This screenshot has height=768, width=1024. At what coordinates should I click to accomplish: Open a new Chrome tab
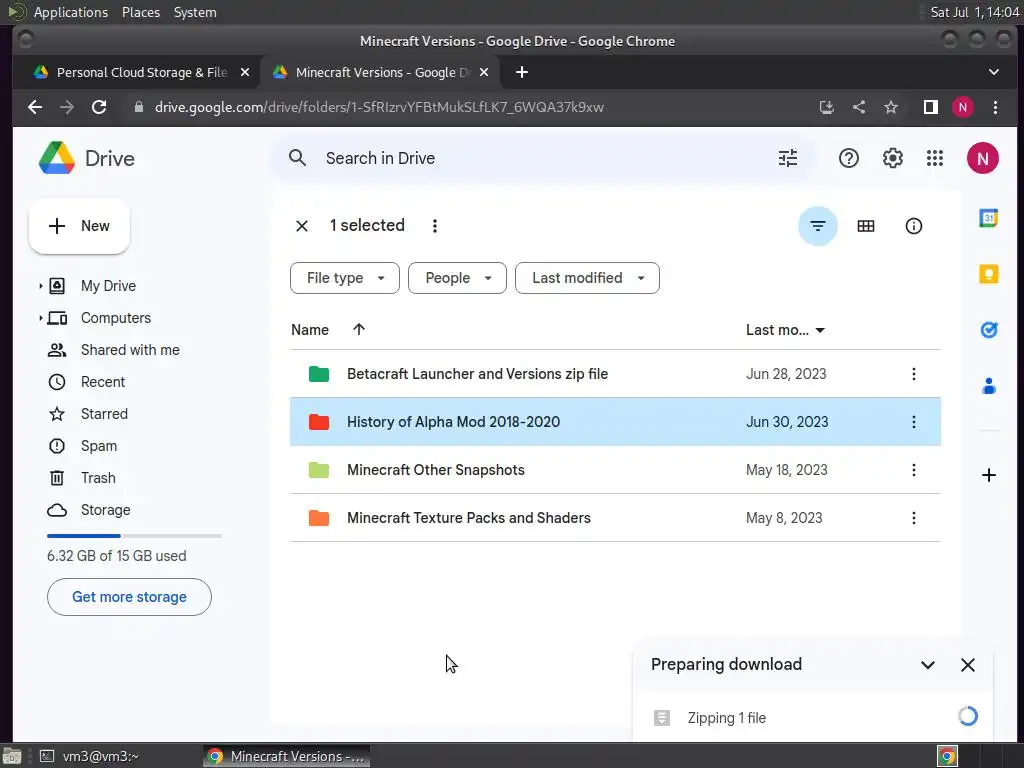coord(521,72)
